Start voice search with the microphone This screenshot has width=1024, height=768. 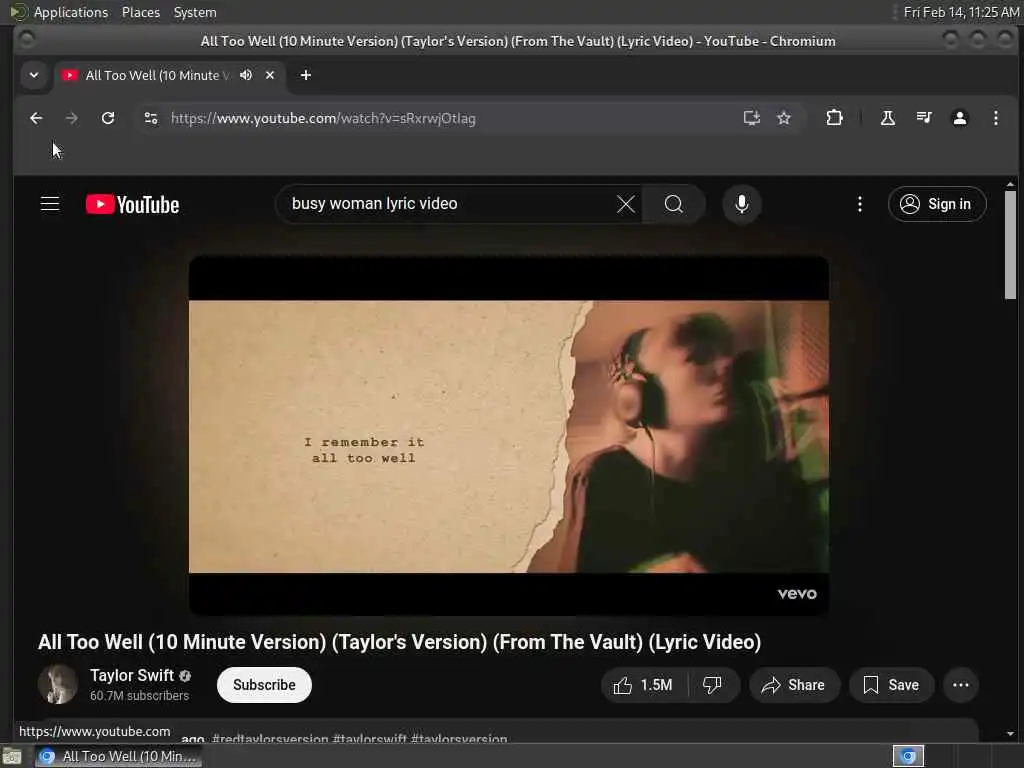click(x=741, y=204)
